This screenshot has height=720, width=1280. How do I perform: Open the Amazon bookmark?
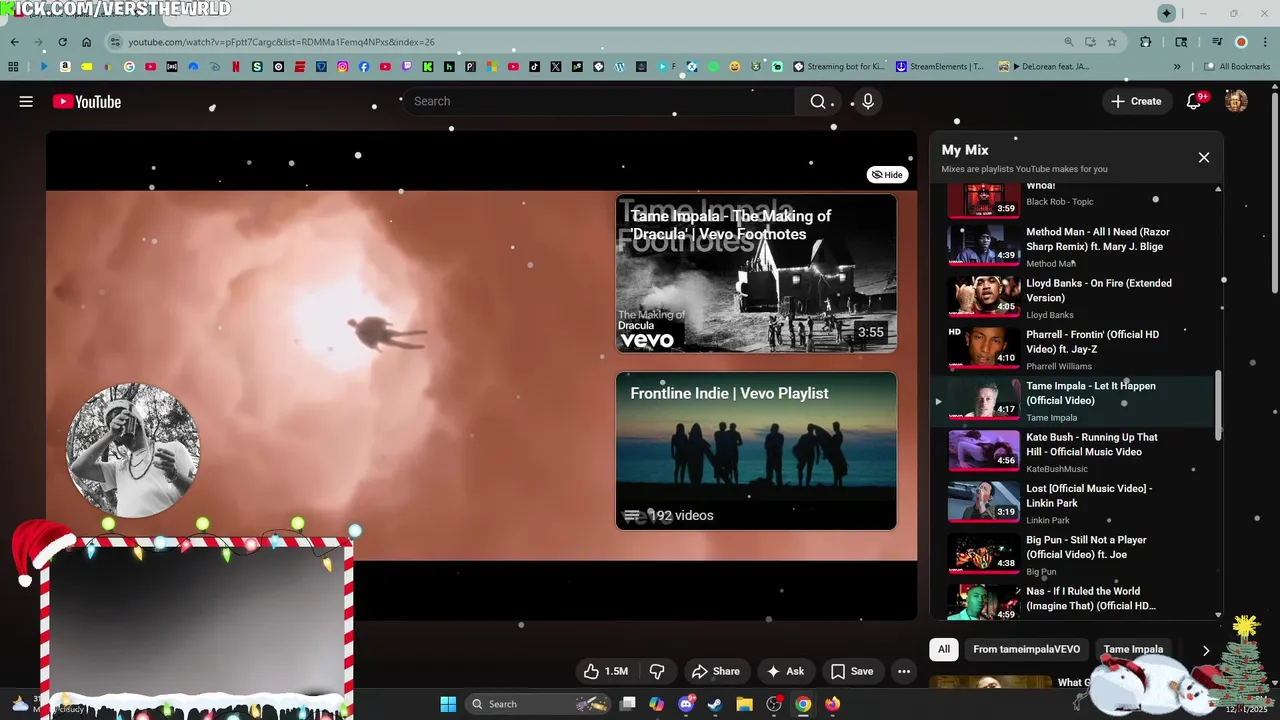(65, 66)
